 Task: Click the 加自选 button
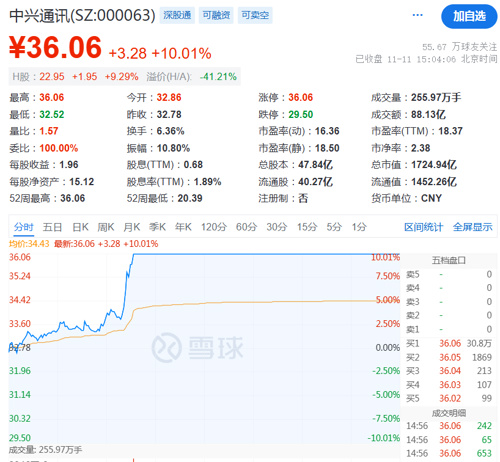pos(469,16)
